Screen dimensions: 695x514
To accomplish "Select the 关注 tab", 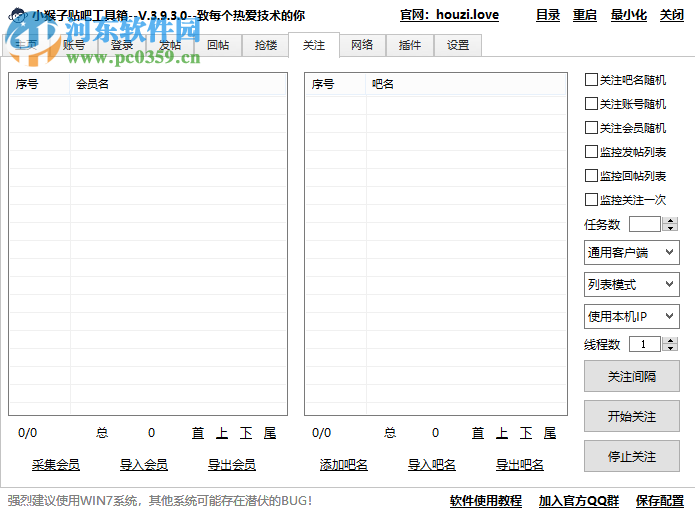I will [x=314, y=45].
